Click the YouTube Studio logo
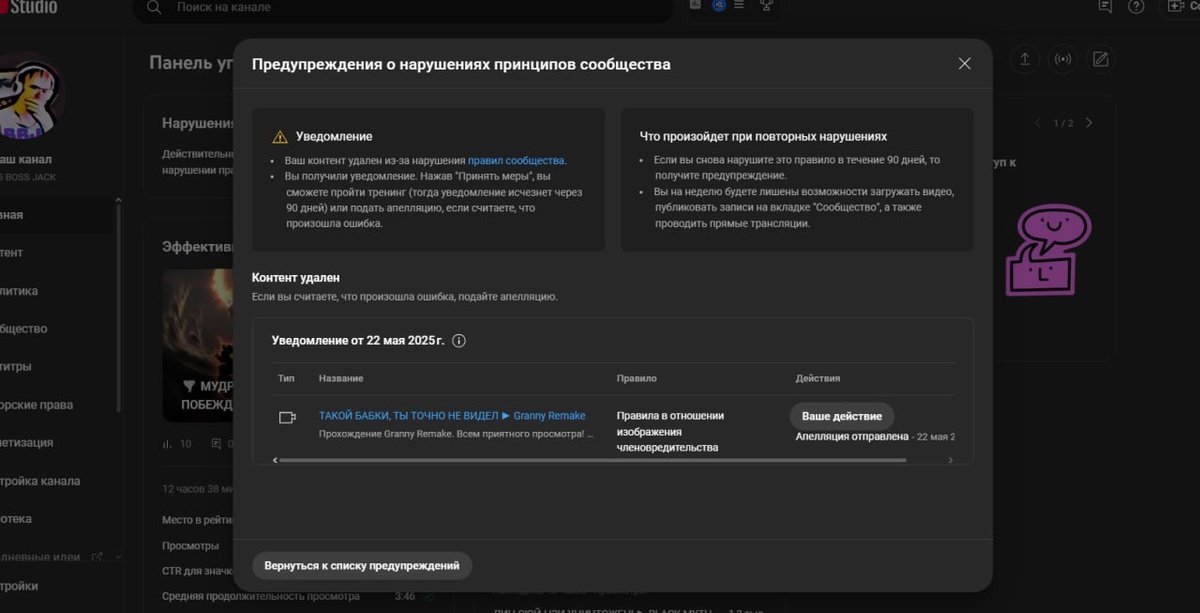The image size is (1200, 613). 29,7
